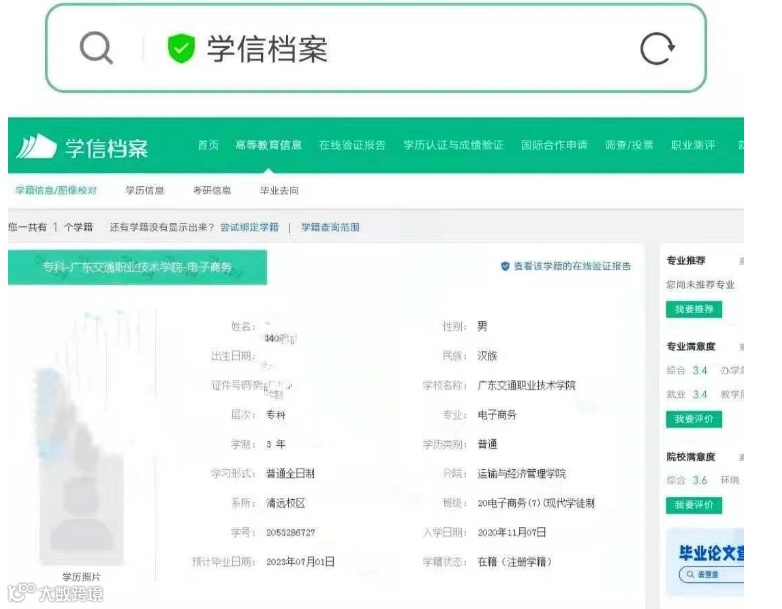Screen dimensions: 782x609
Task: Click 您尚未推荐专业 text
Action: point(700,284)
